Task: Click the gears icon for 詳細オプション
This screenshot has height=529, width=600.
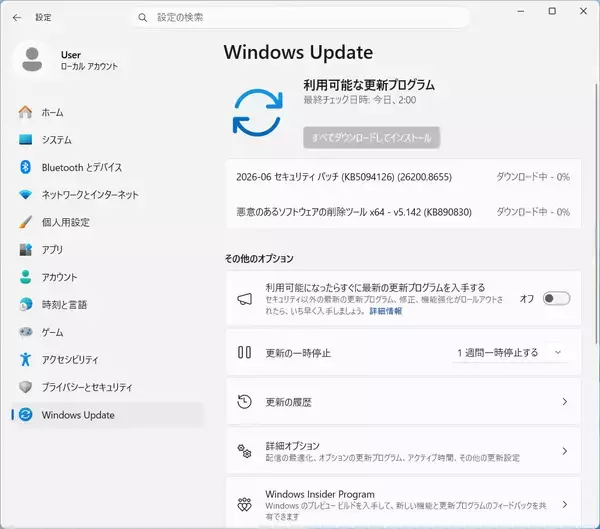Action: (x=245, y=451)
